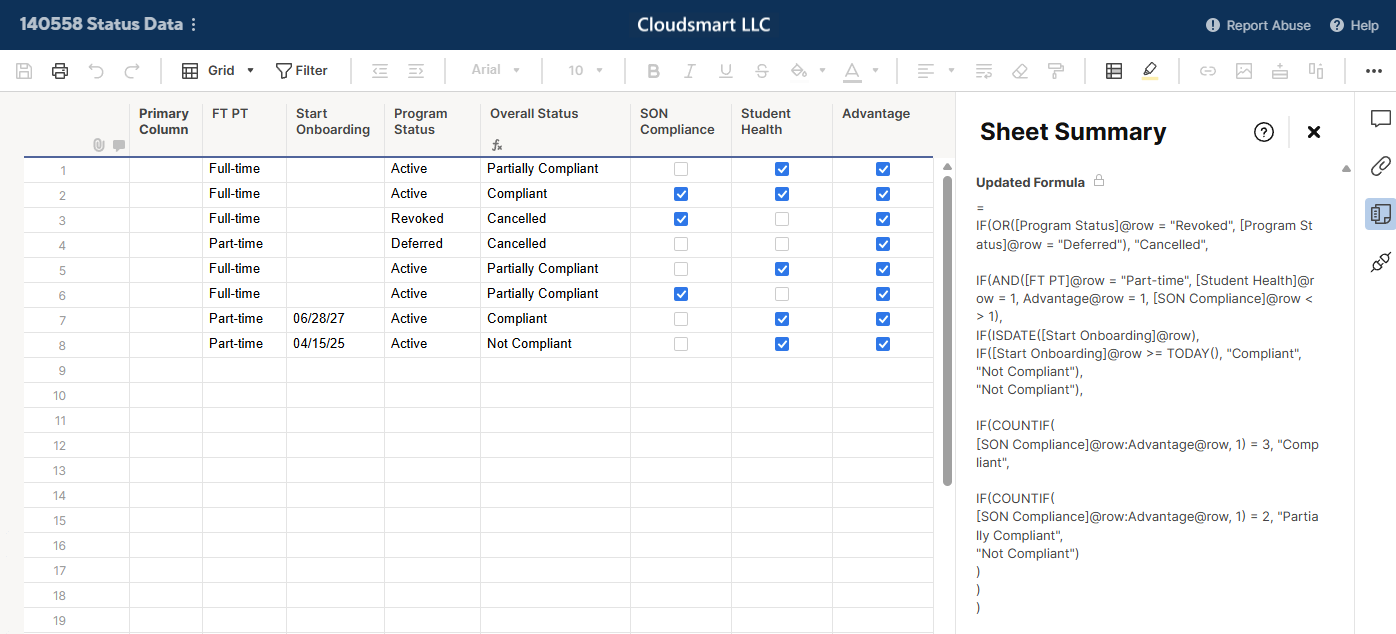
Task: Open the Connections plug icon
Action: point(1381,262)
